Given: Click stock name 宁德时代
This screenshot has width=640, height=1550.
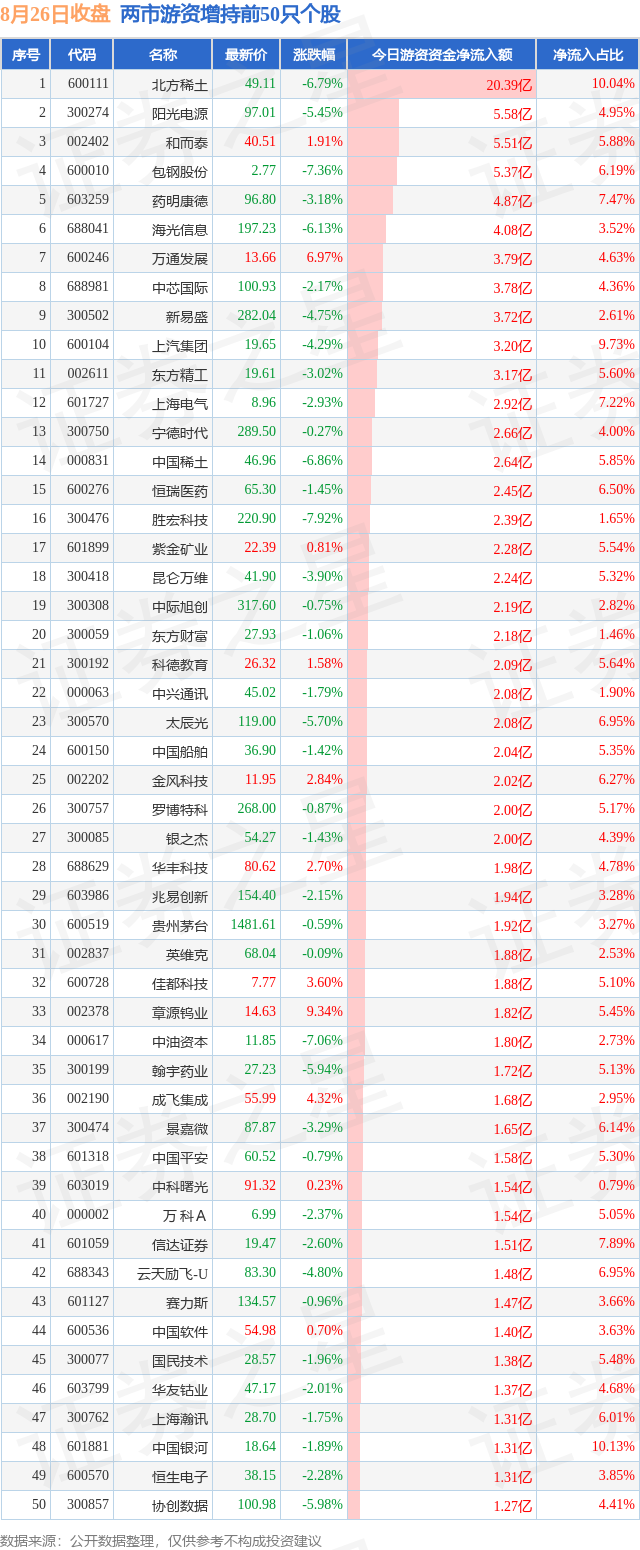Looking at the screenshot, I should pos(180,433).
